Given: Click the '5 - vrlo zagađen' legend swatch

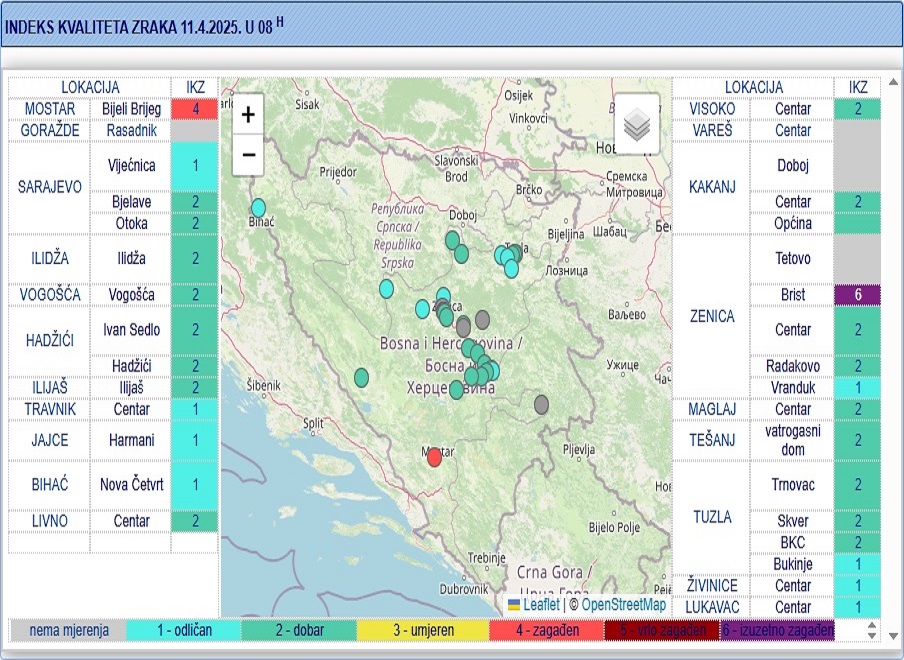Looking at the screenshot, I should (x=662, y=630).
